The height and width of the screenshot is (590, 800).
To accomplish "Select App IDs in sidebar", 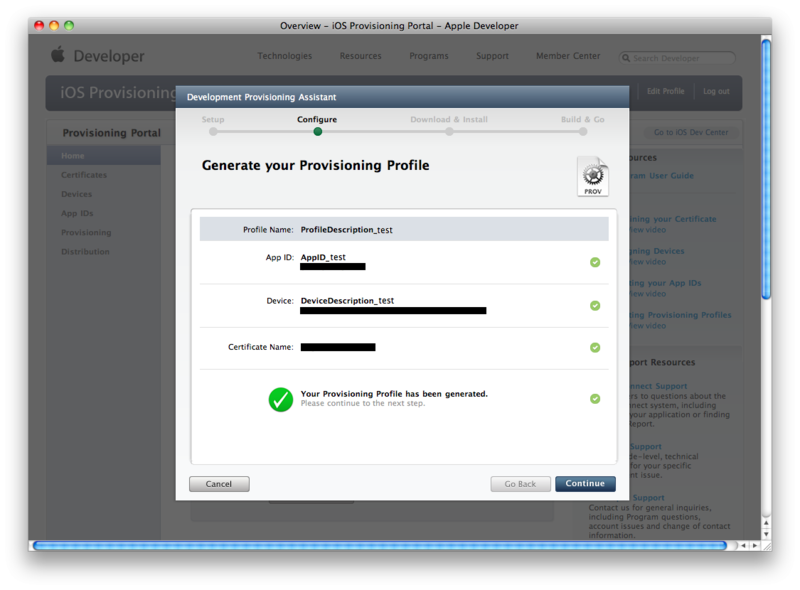I will tap(77, 213).
